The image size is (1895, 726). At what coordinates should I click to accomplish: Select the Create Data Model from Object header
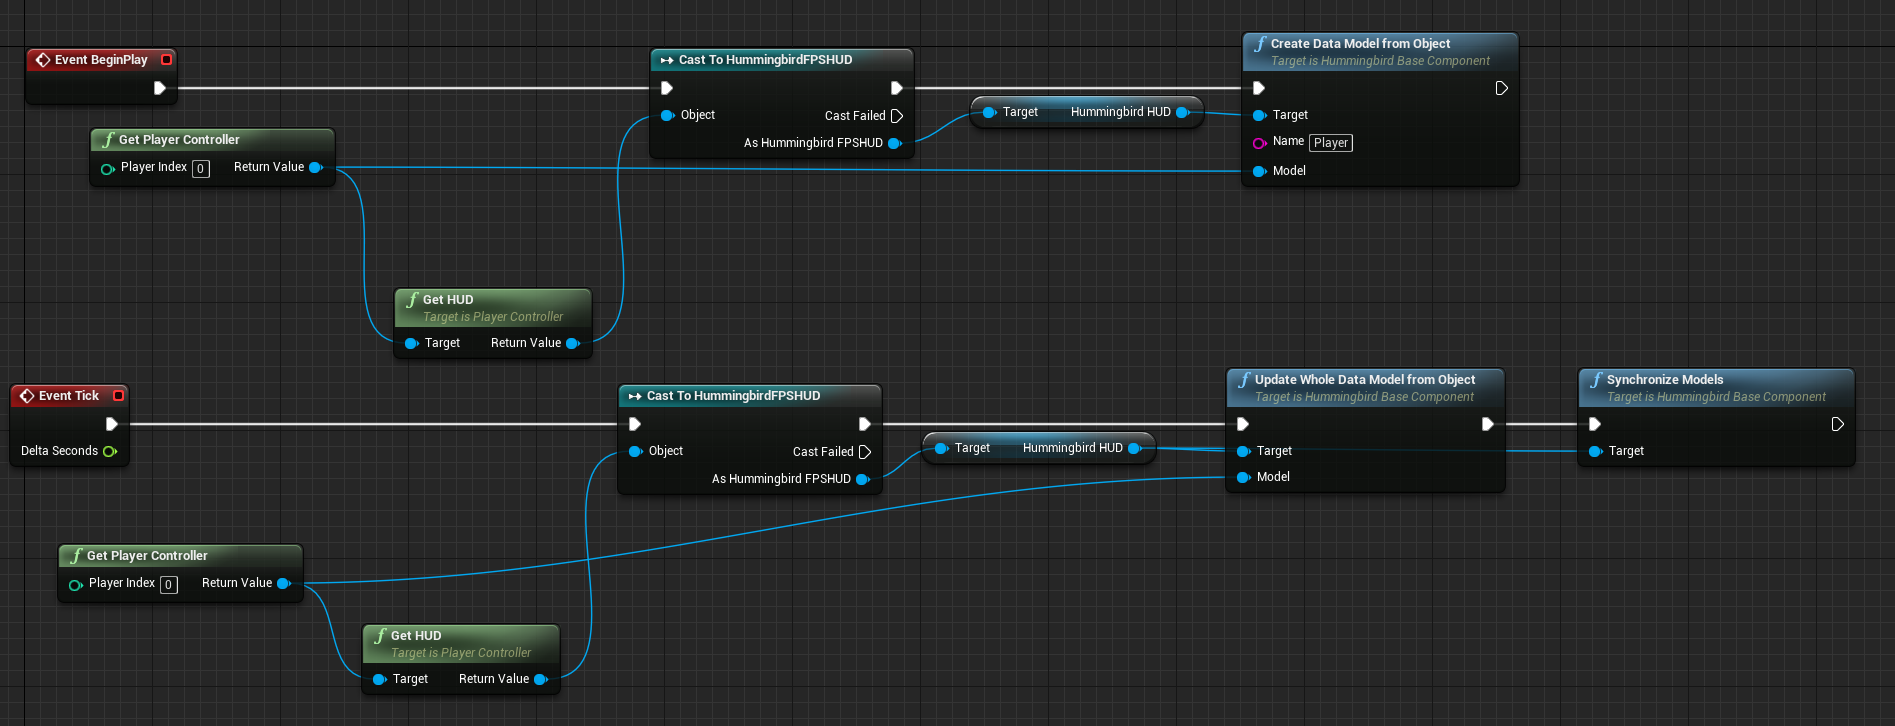(x=1360, y=44)
